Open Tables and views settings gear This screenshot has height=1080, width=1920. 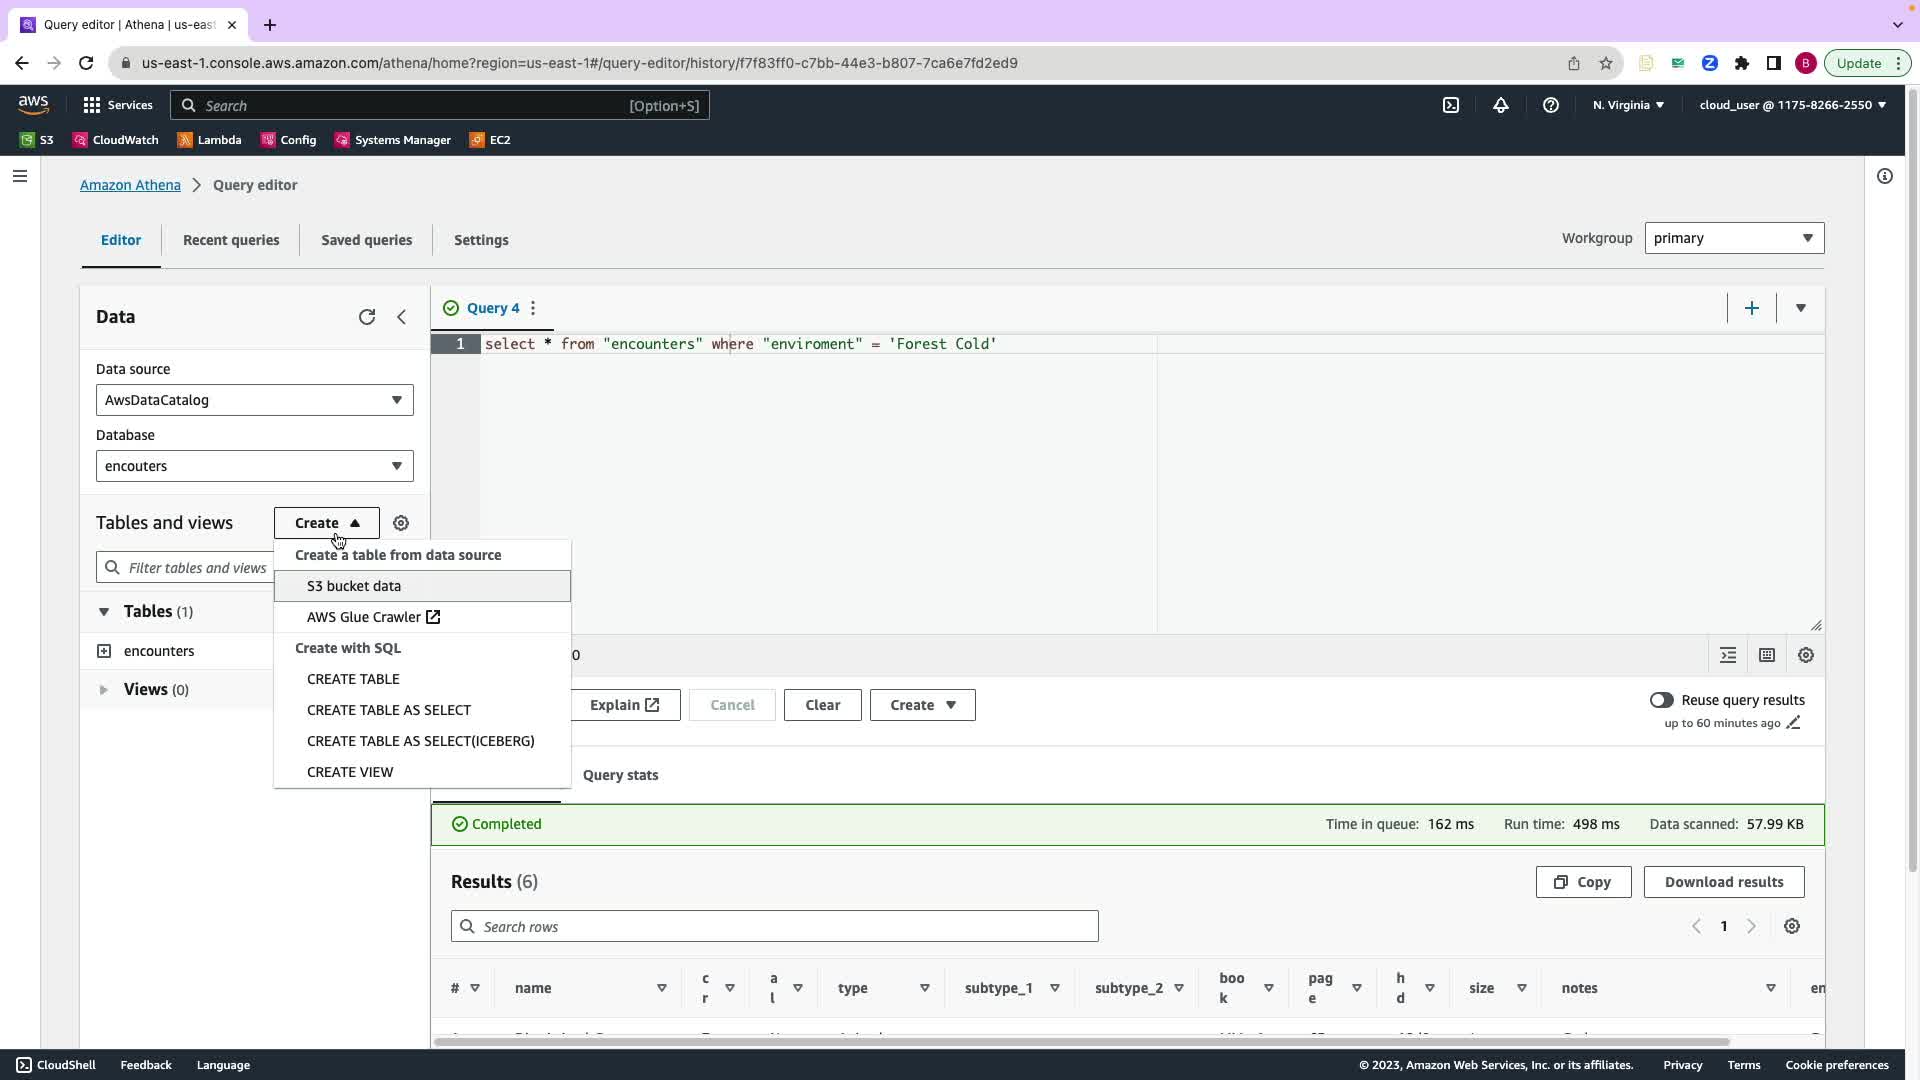[401, 523]
